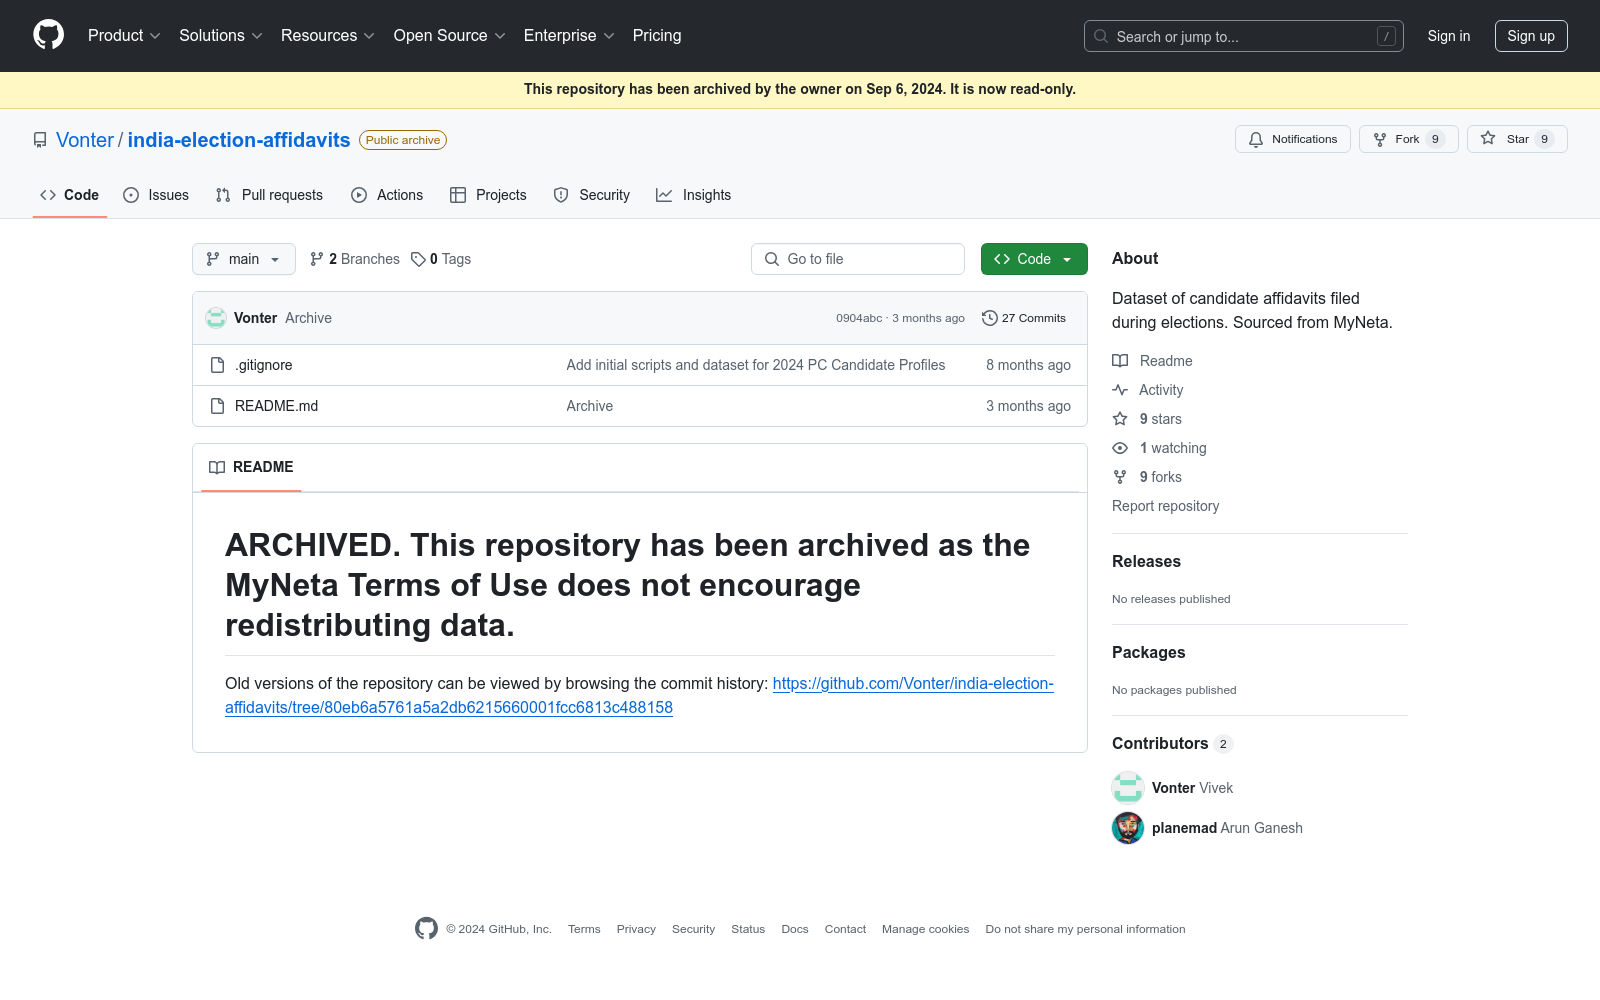
Task: Switch to the Insights tab
Action: (x=694, y=195)
